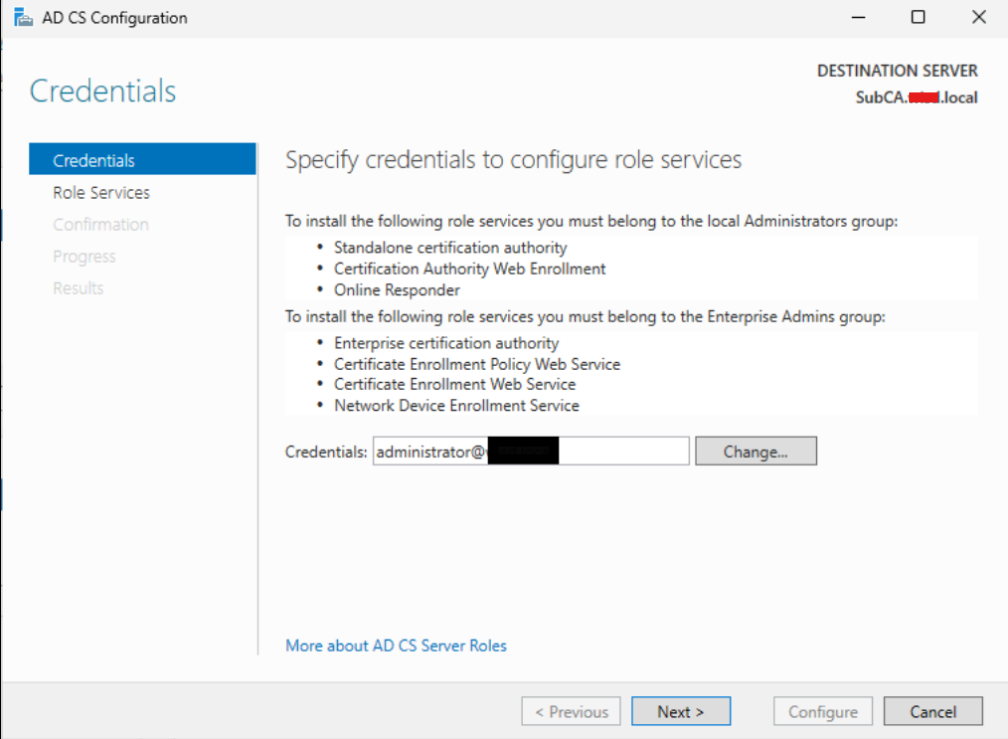1008x739 pixels.
Task: Maximize the AD CS Configuration window
Action: (x=918, y=18)
